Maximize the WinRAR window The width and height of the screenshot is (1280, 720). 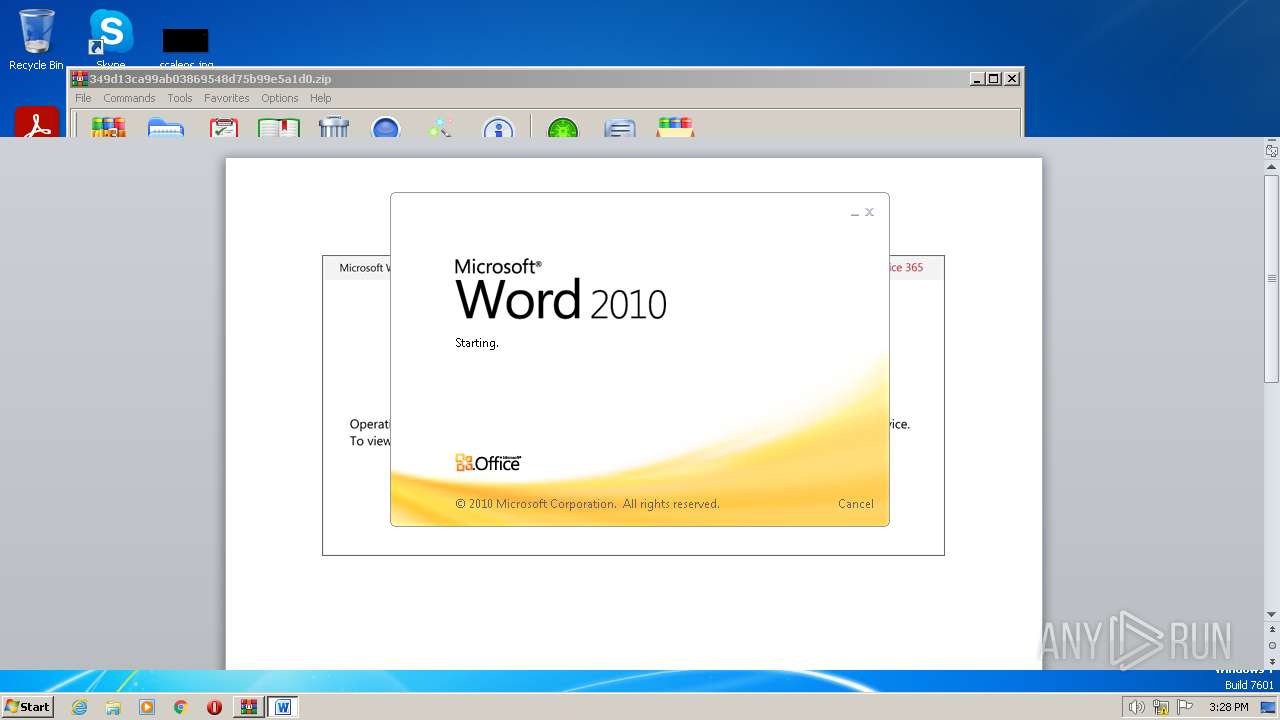coord(994,79)
